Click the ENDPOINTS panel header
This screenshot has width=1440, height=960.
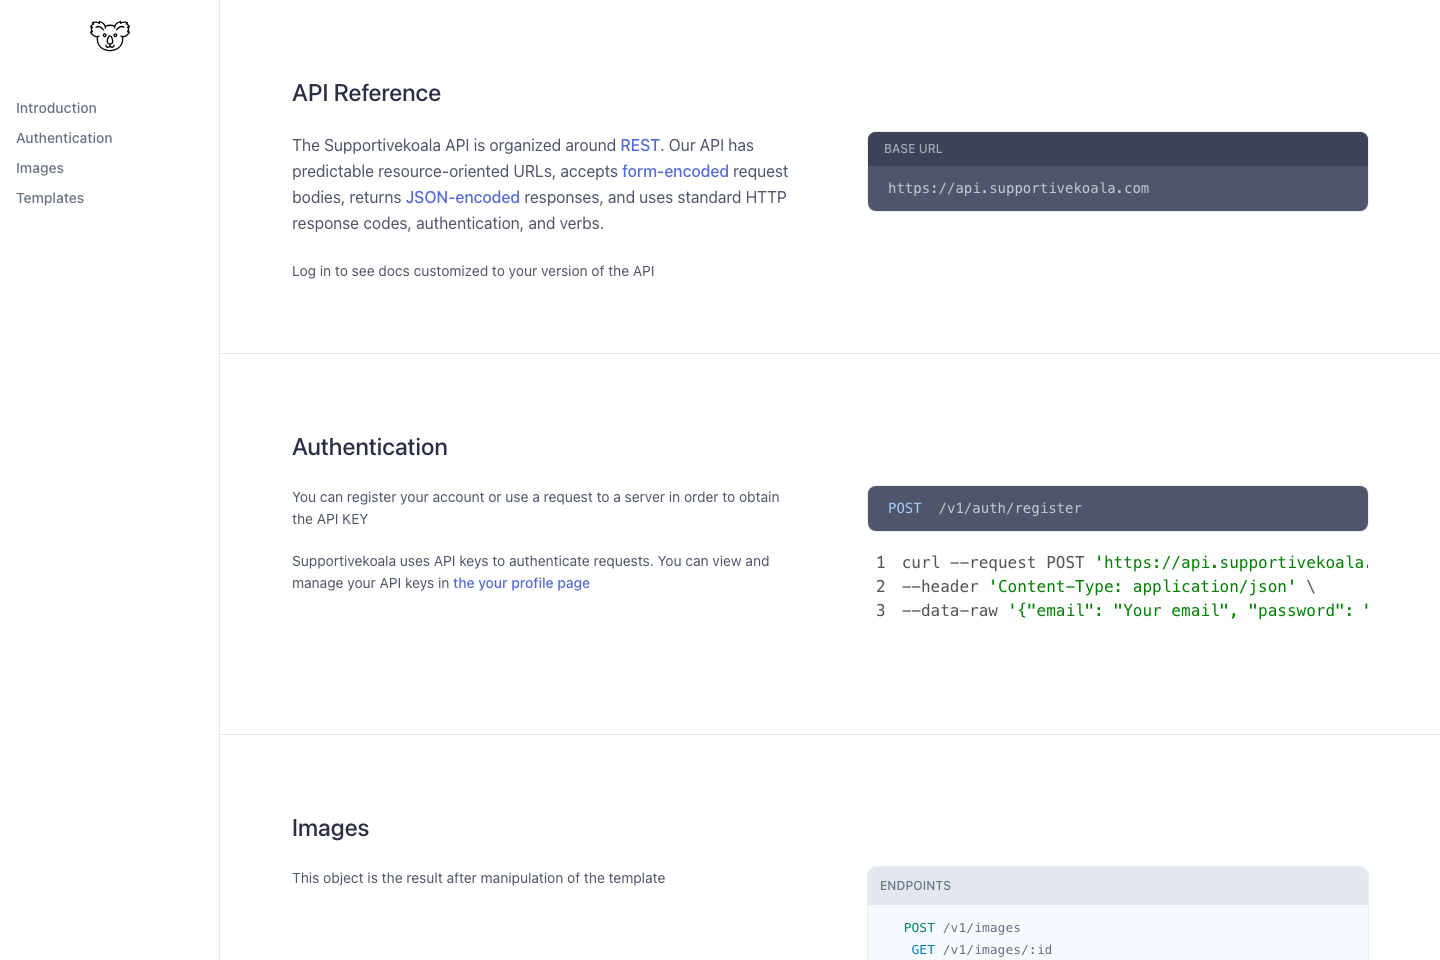coord(915,886)
